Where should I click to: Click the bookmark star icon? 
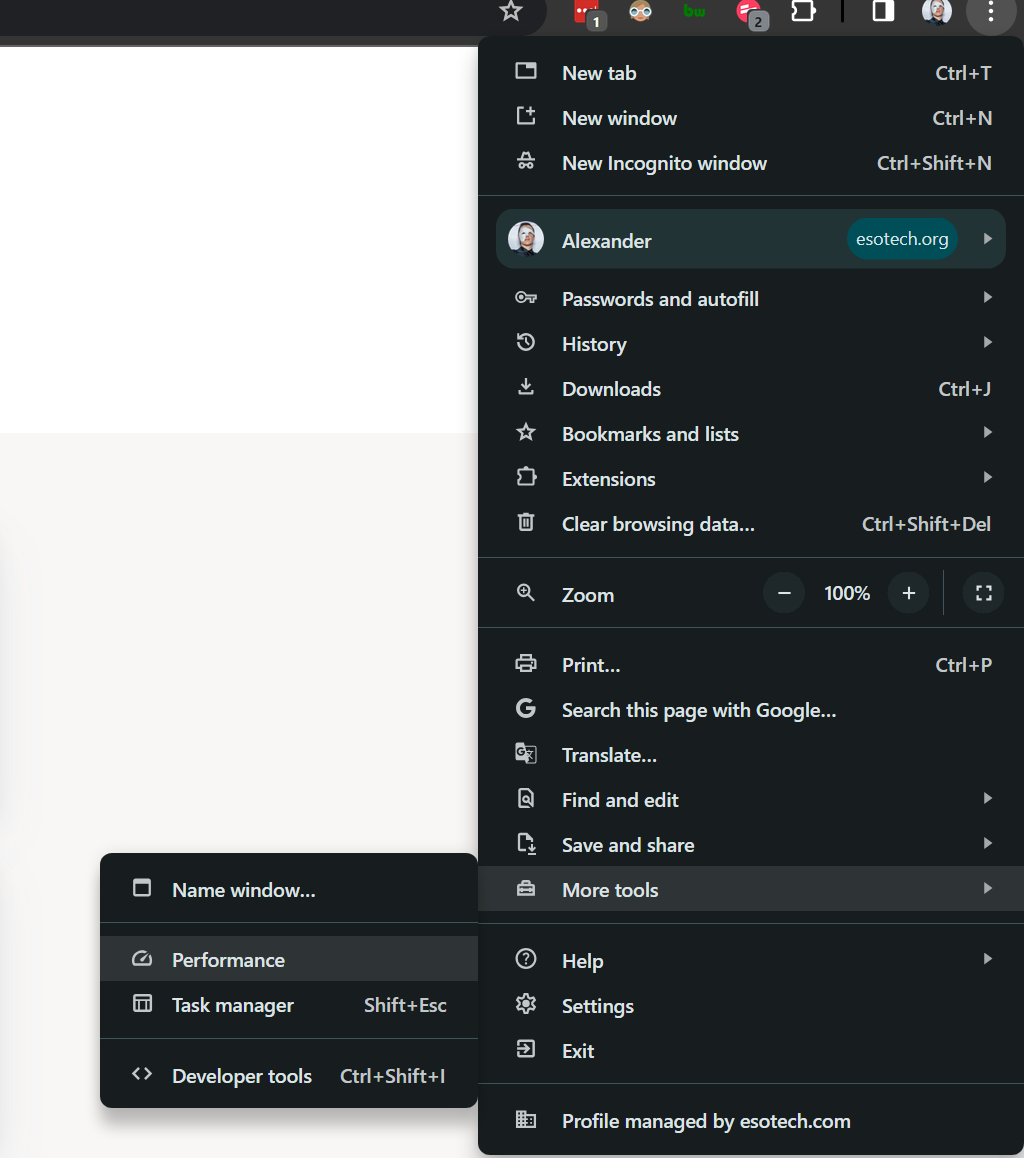pyautogui.click(x=511, y=12)
